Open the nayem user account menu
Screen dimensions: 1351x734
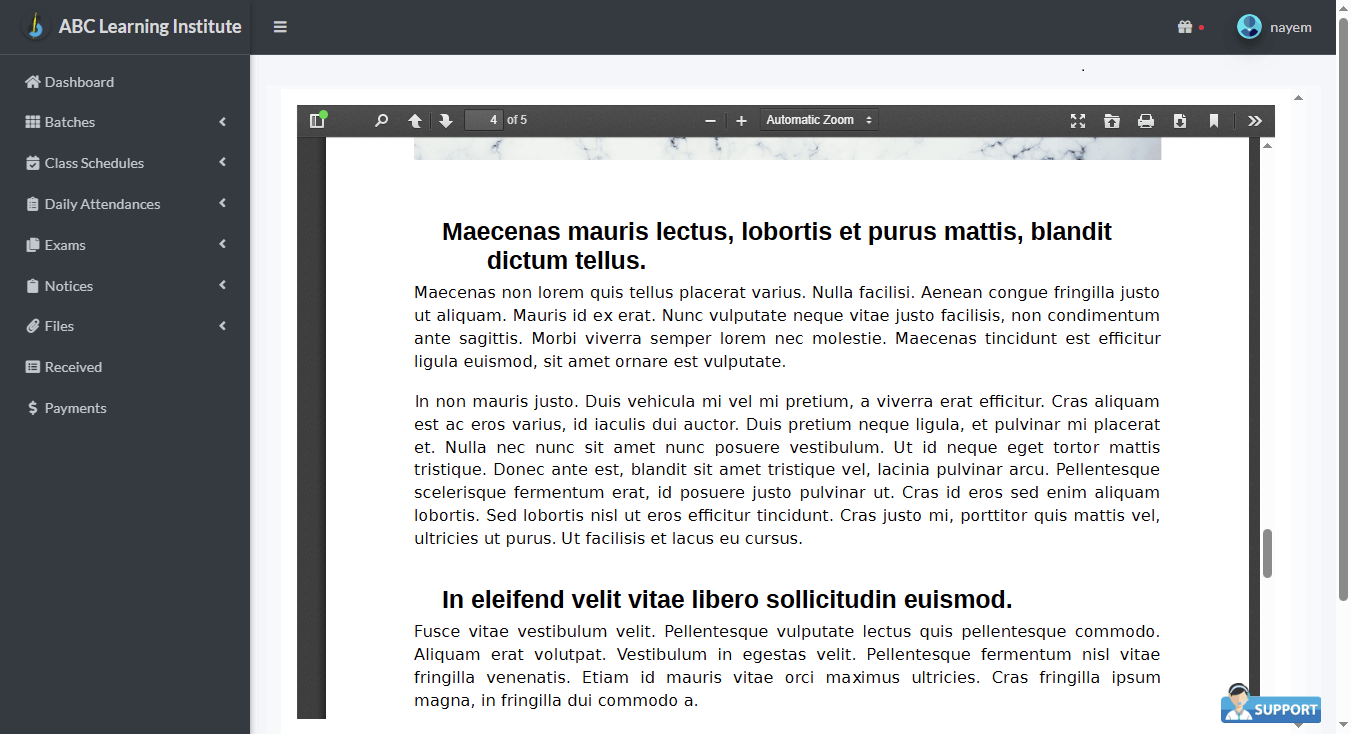point(1277,27)
